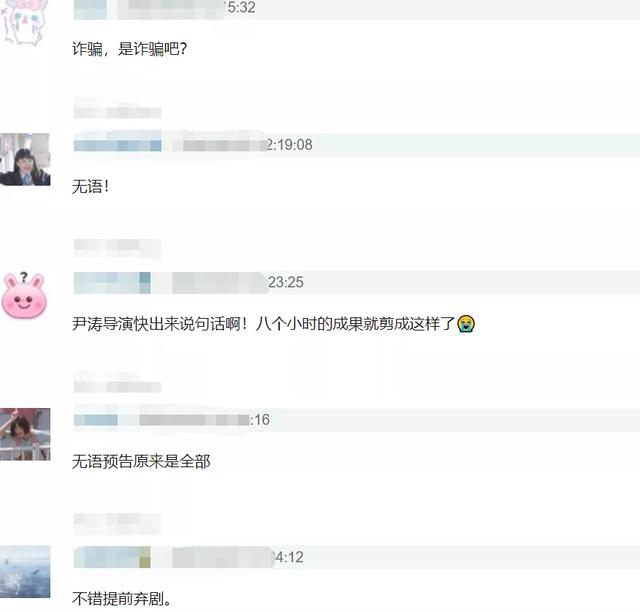Open blurred username of pink bunny commenter

click(112, 283)
